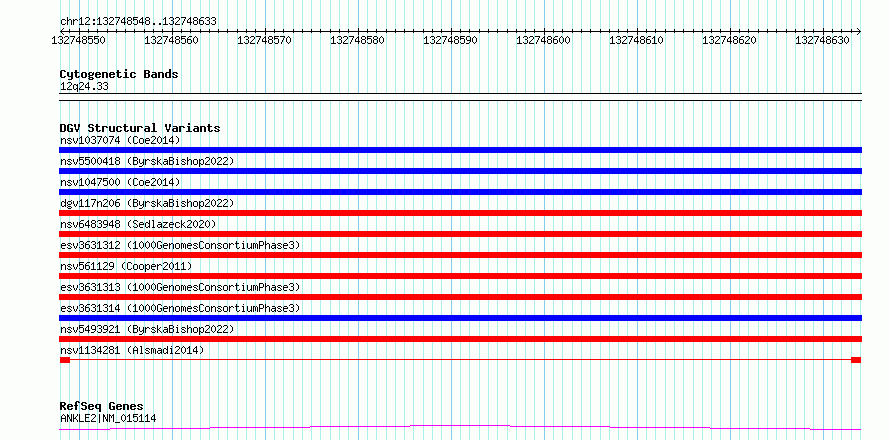Click the black 12q24.33 cytogenetic band line
This screenshot has height=440, width=890.
tap(460, 97)
